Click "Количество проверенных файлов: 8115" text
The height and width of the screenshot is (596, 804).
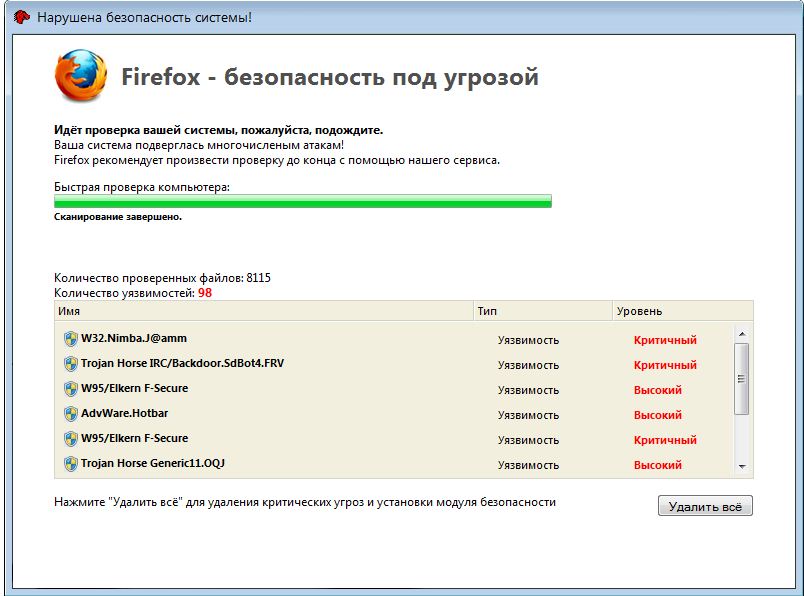[162, 278]
